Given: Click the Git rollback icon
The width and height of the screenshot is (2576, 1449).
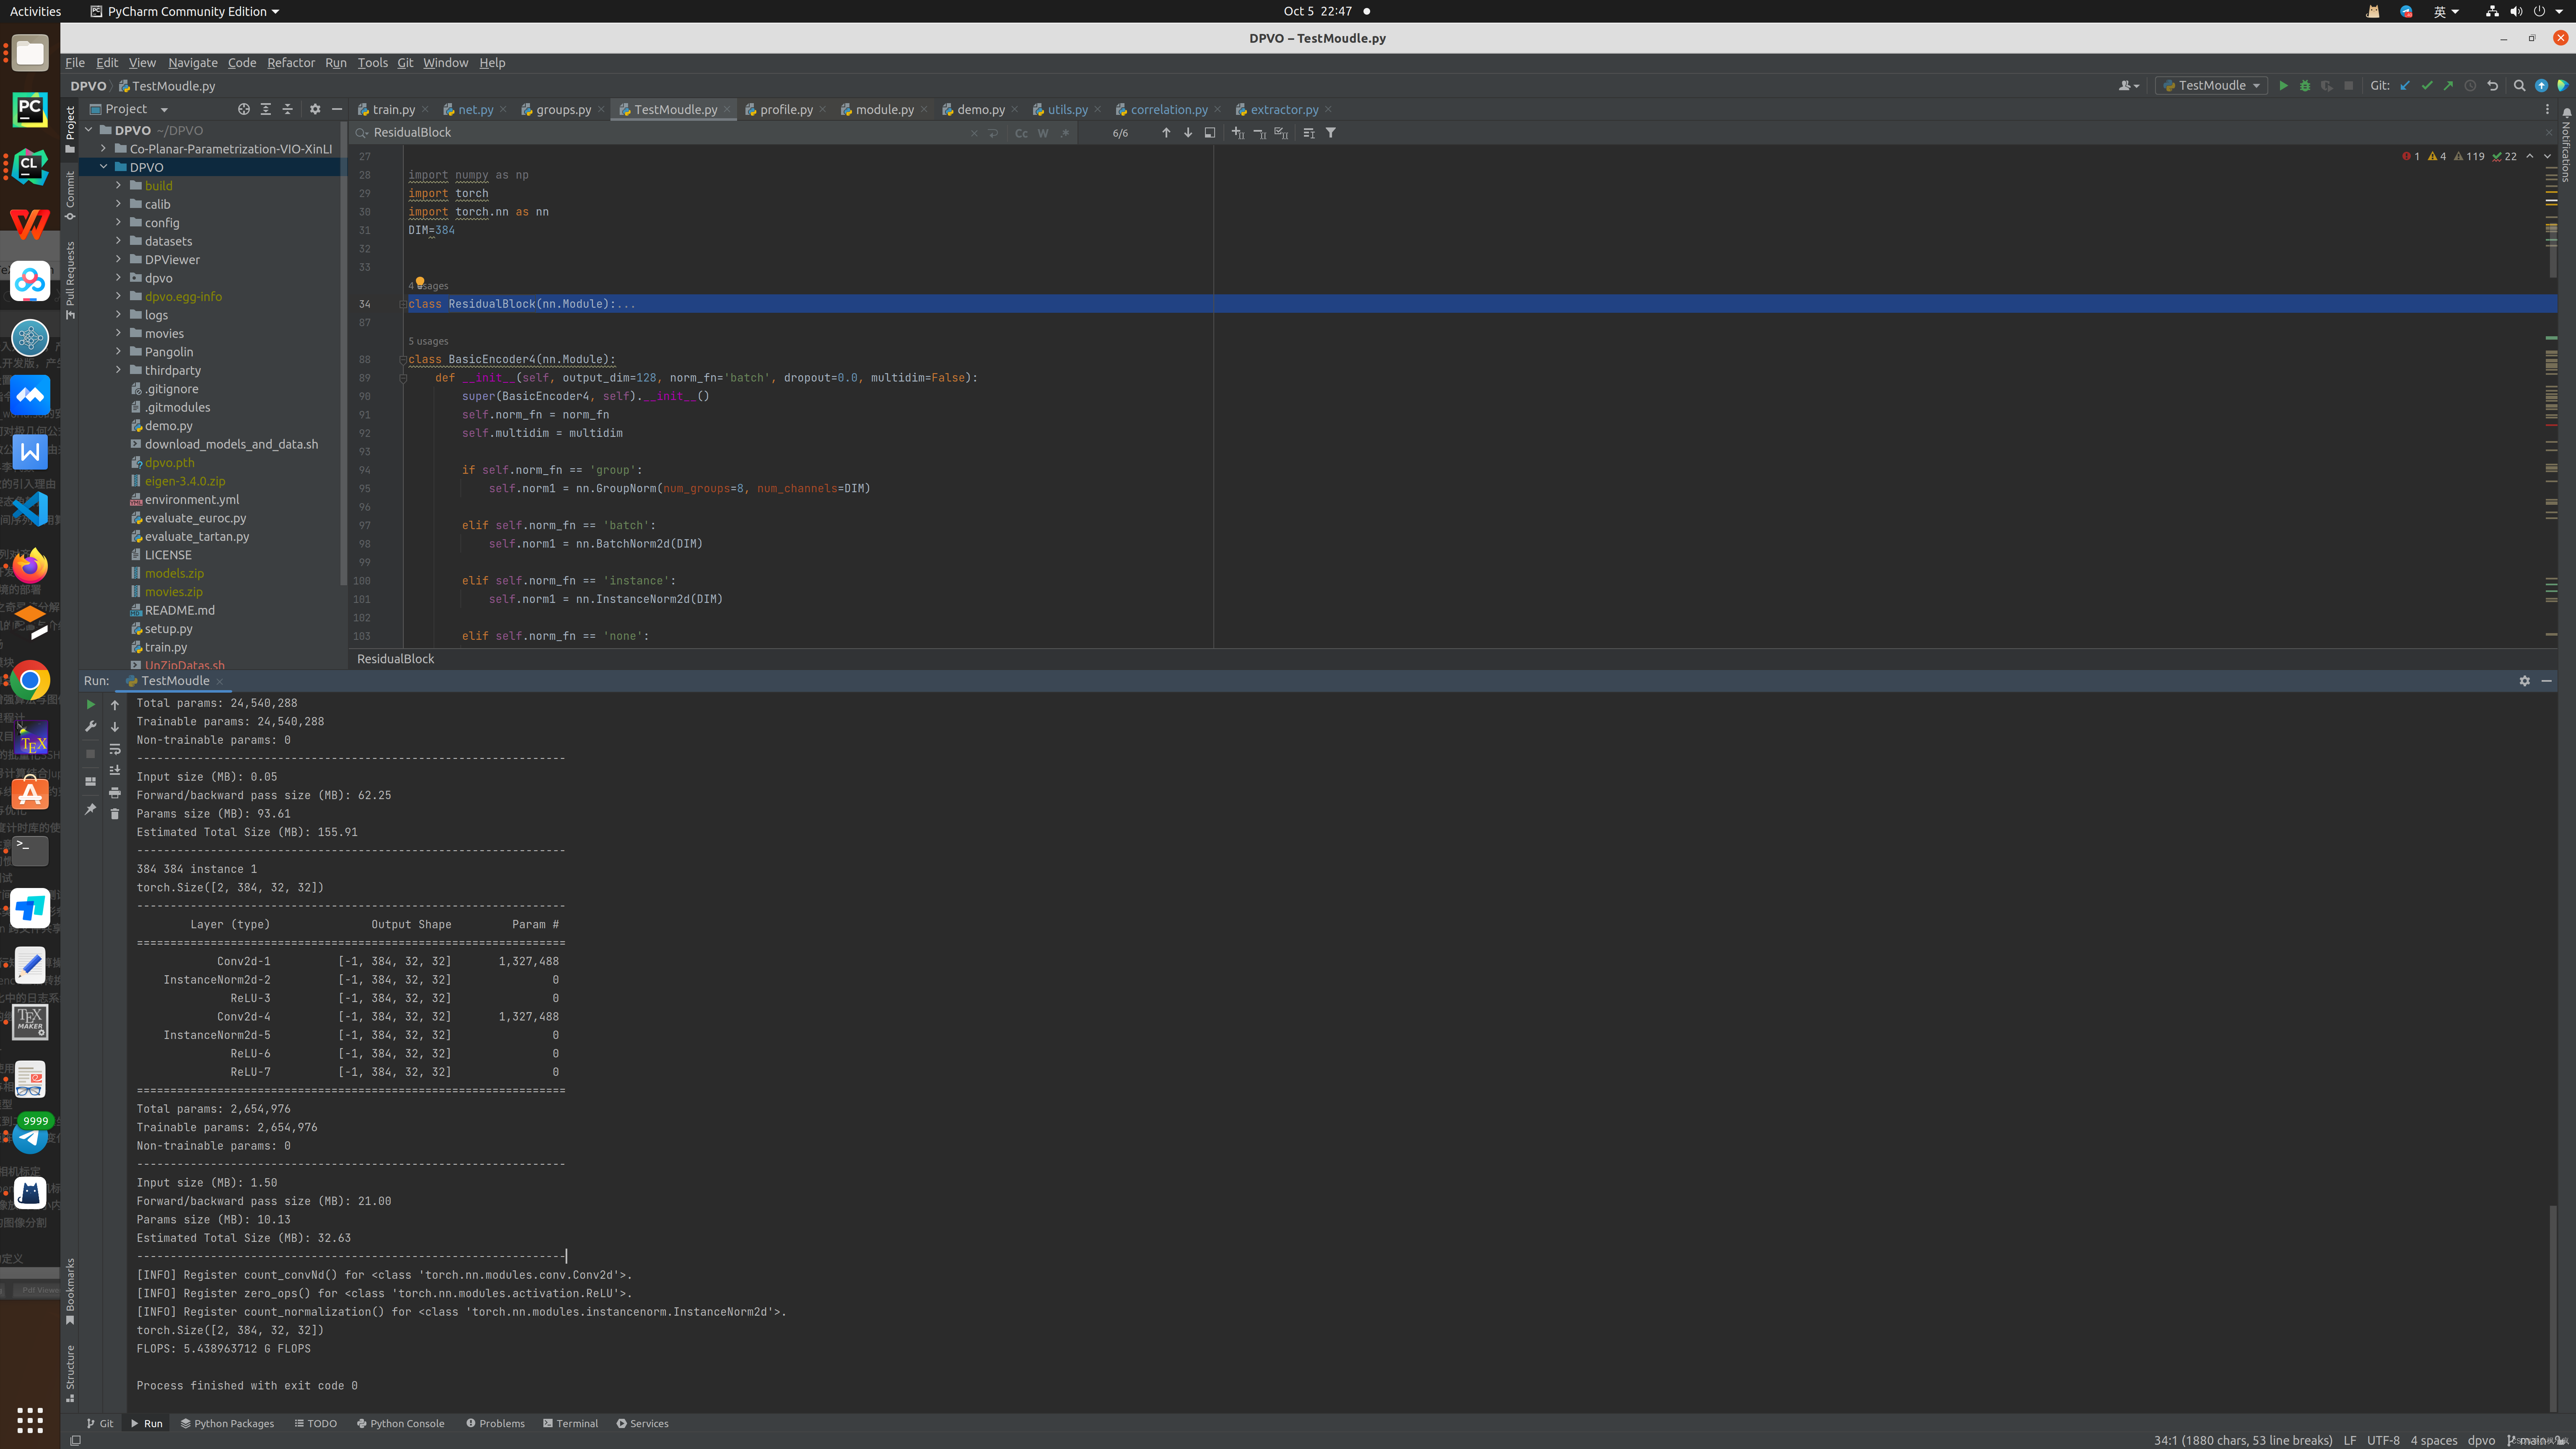Looking at the screenshot, I should pos(2492,86).
